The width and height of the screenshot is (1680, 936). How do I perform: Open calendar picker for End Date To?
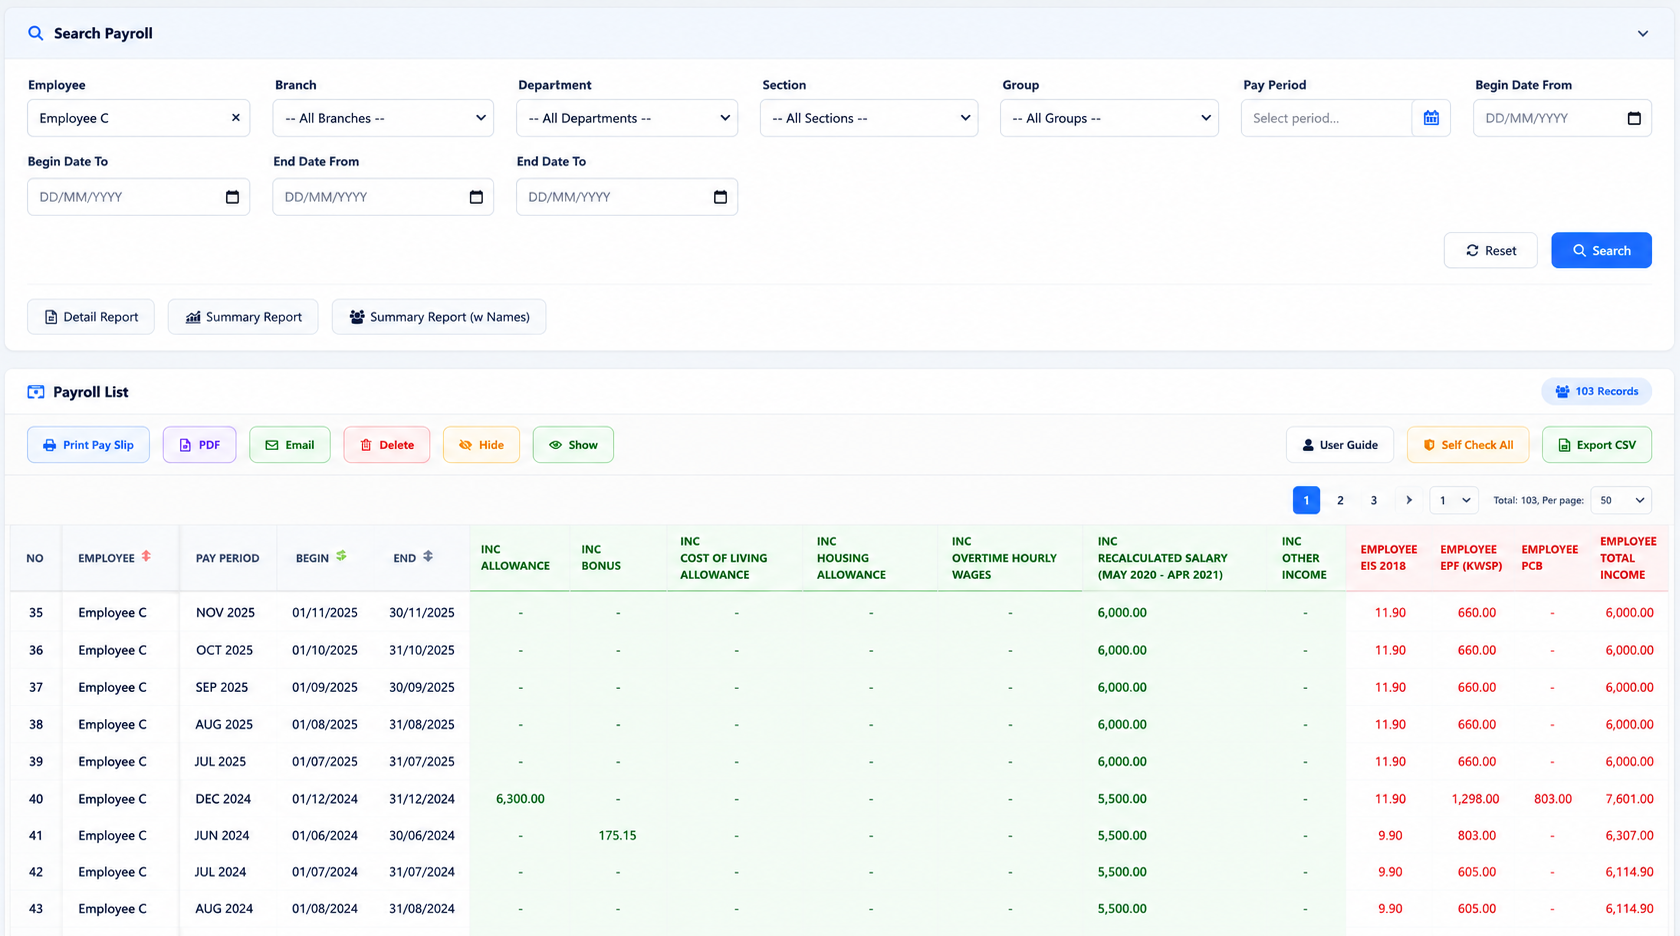pyautogui.click(x=720, y=197)
